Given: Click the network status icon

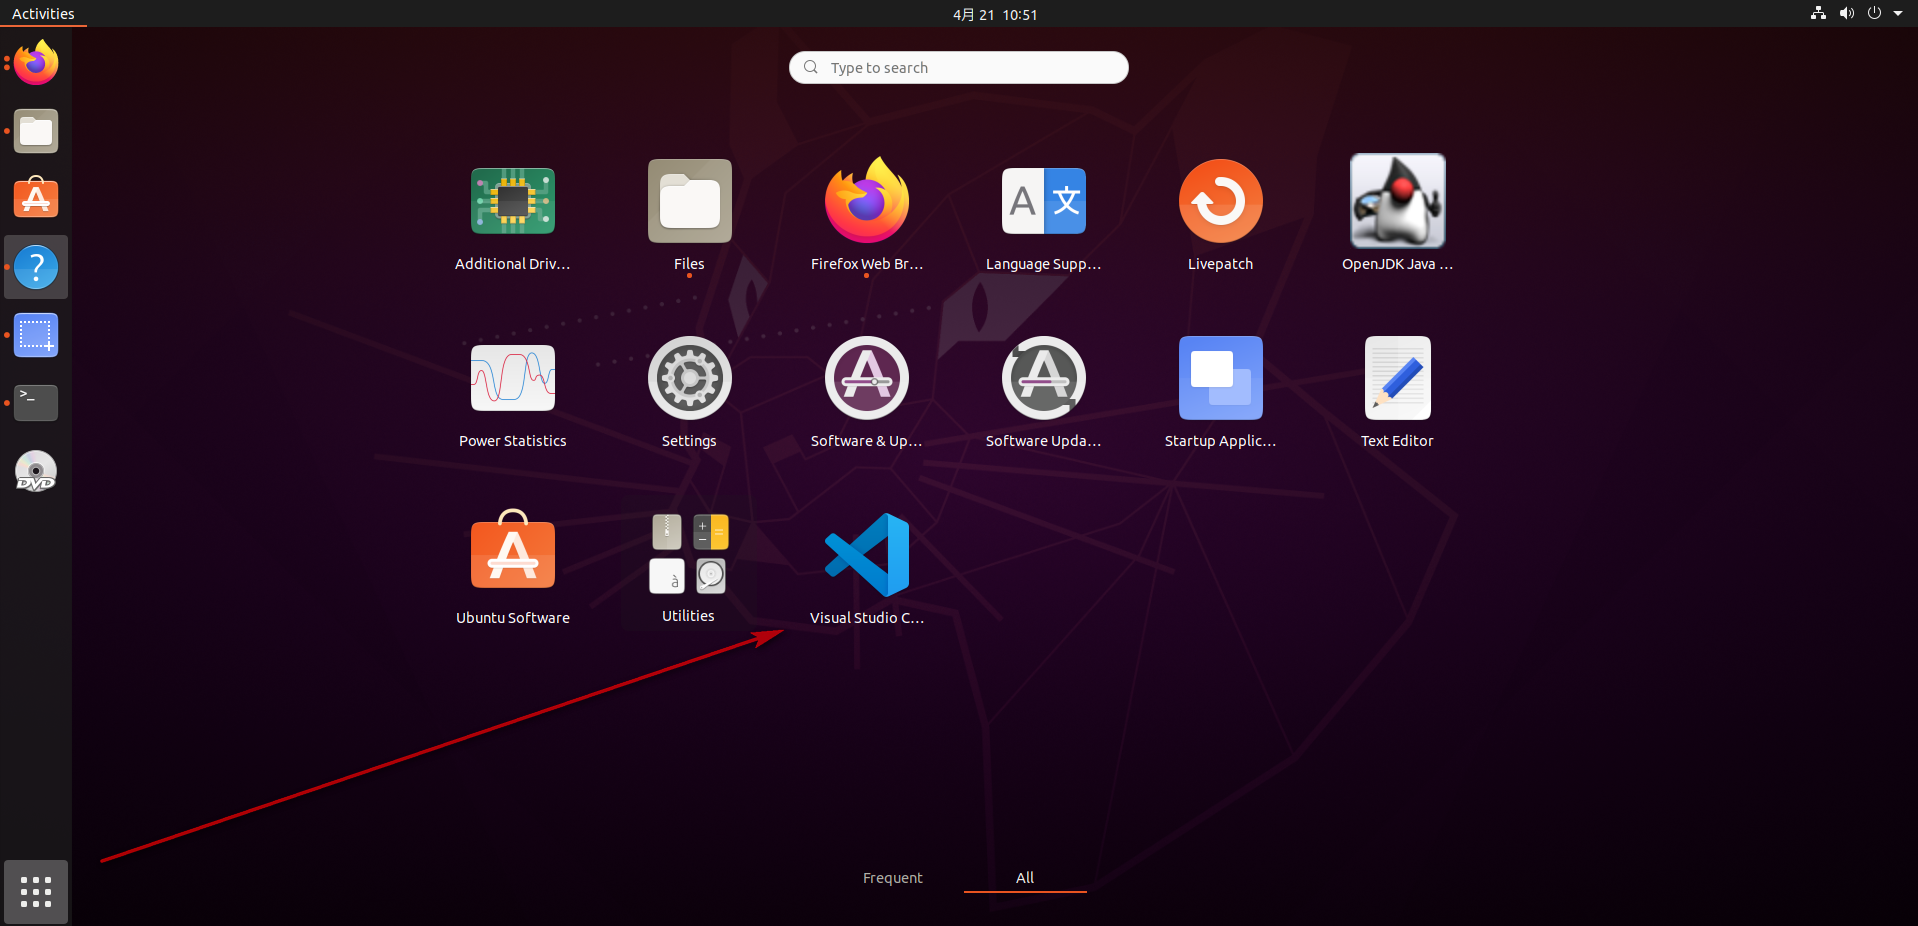Looking at the screenshot, I should (1818, 14).
